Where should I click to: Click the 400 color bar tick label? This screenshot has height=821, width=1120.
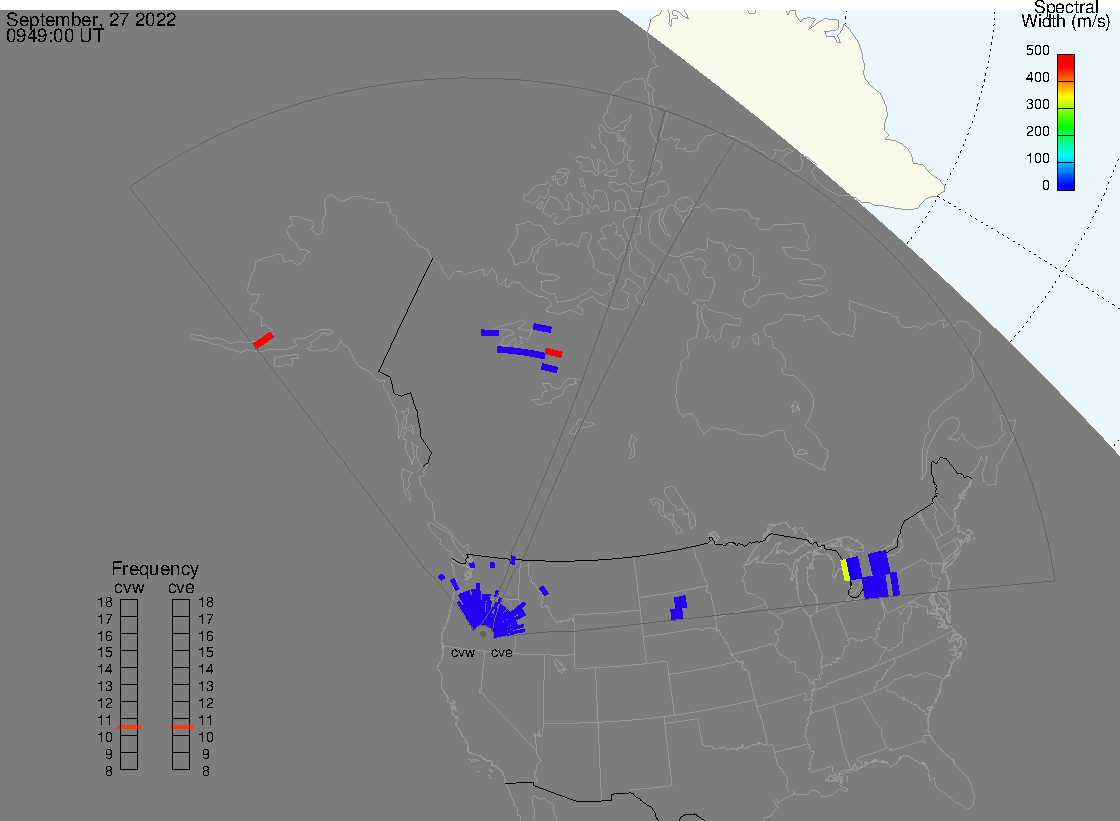pyautogui.click(x=1037, y=77)
